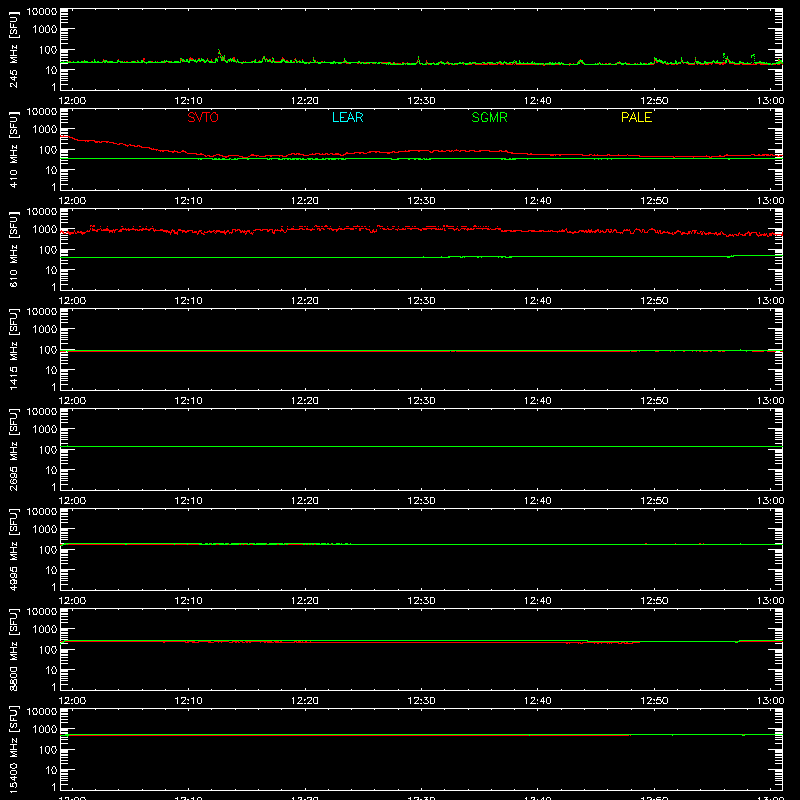
Task: Click 12:30 time label below the 610 MHz panel
Action: point(421,301)
